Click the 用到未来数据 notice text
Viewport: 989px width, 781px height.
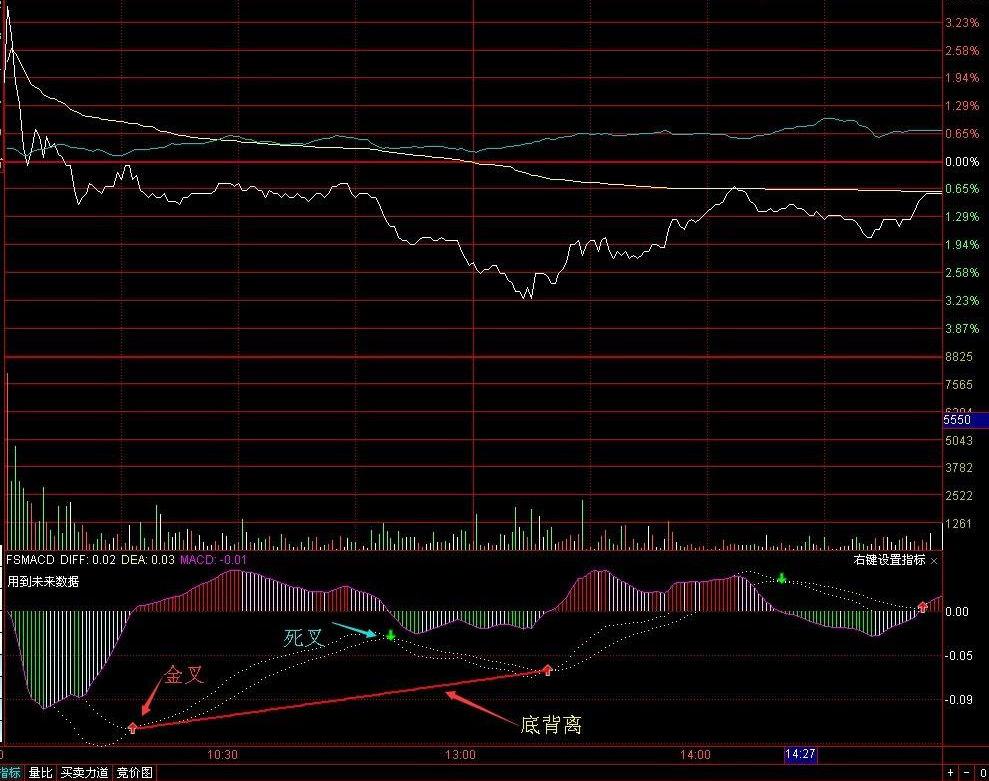point(43,581)
